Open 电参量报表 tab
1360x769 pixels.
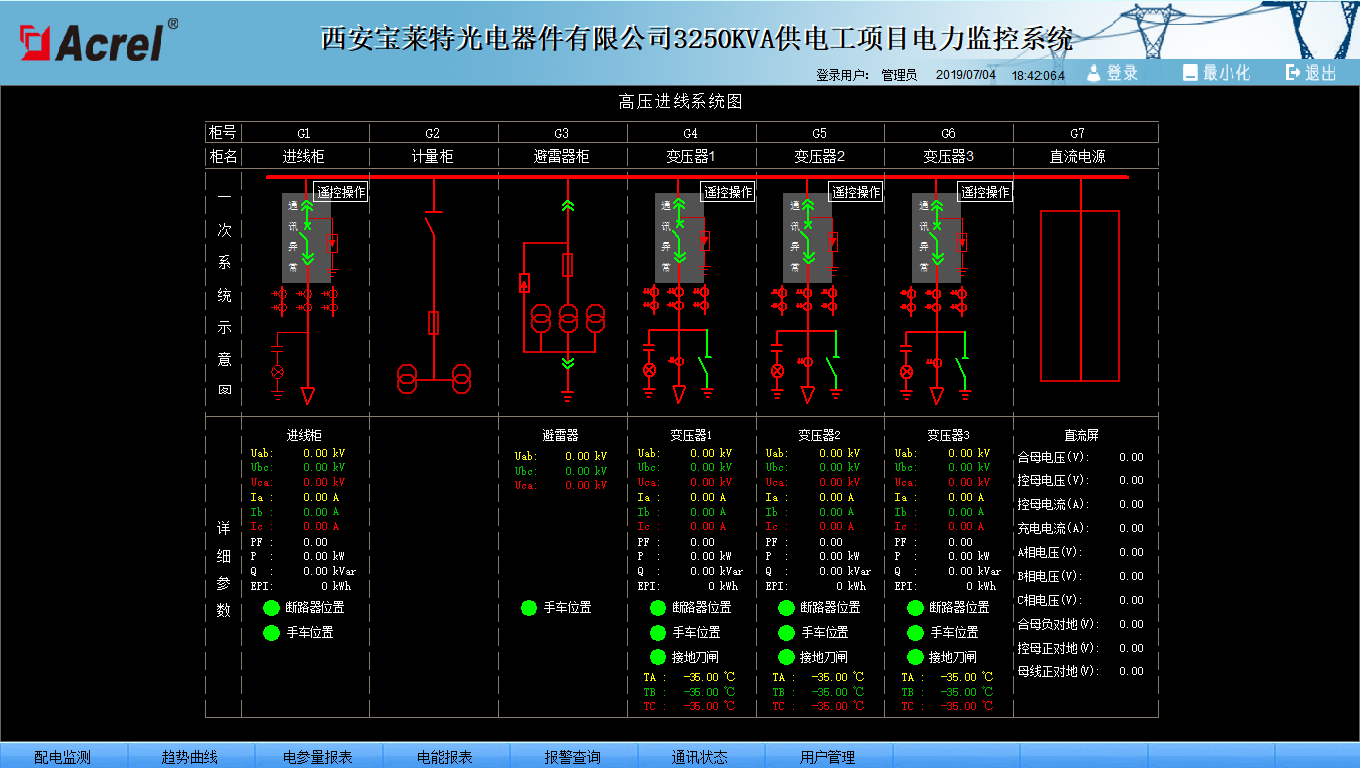click(318, 756)
